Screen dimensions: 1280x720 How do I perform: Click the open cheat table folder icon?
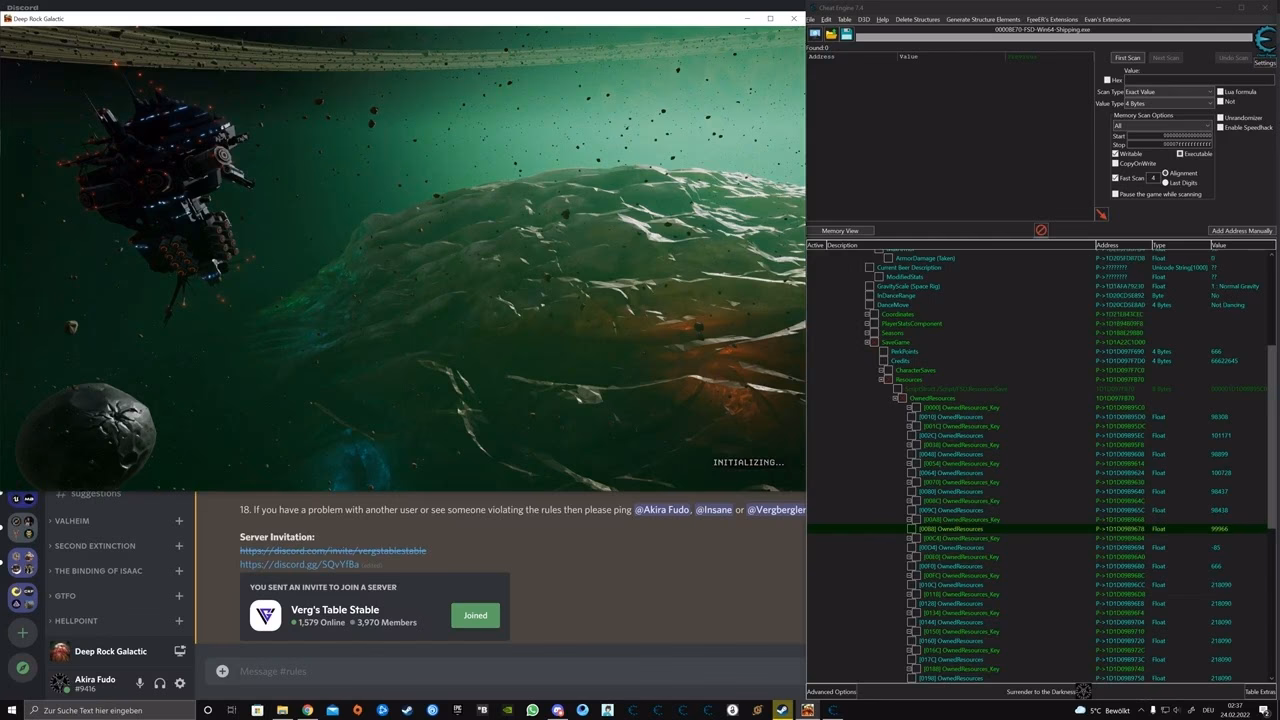click(x=831, y=34)
